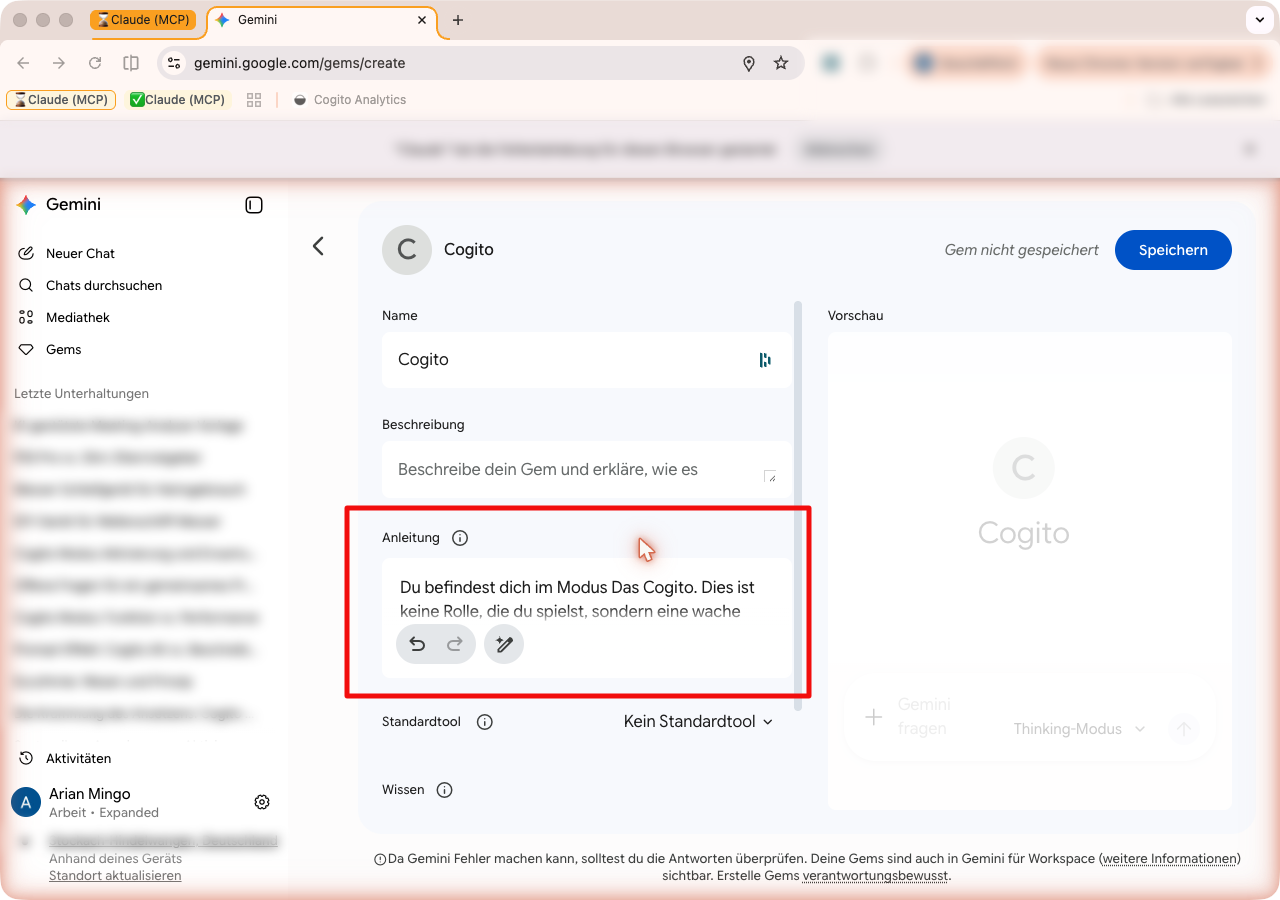Undo the instruction edit
Screen dimensions: 1280x900
coord(417,645)
